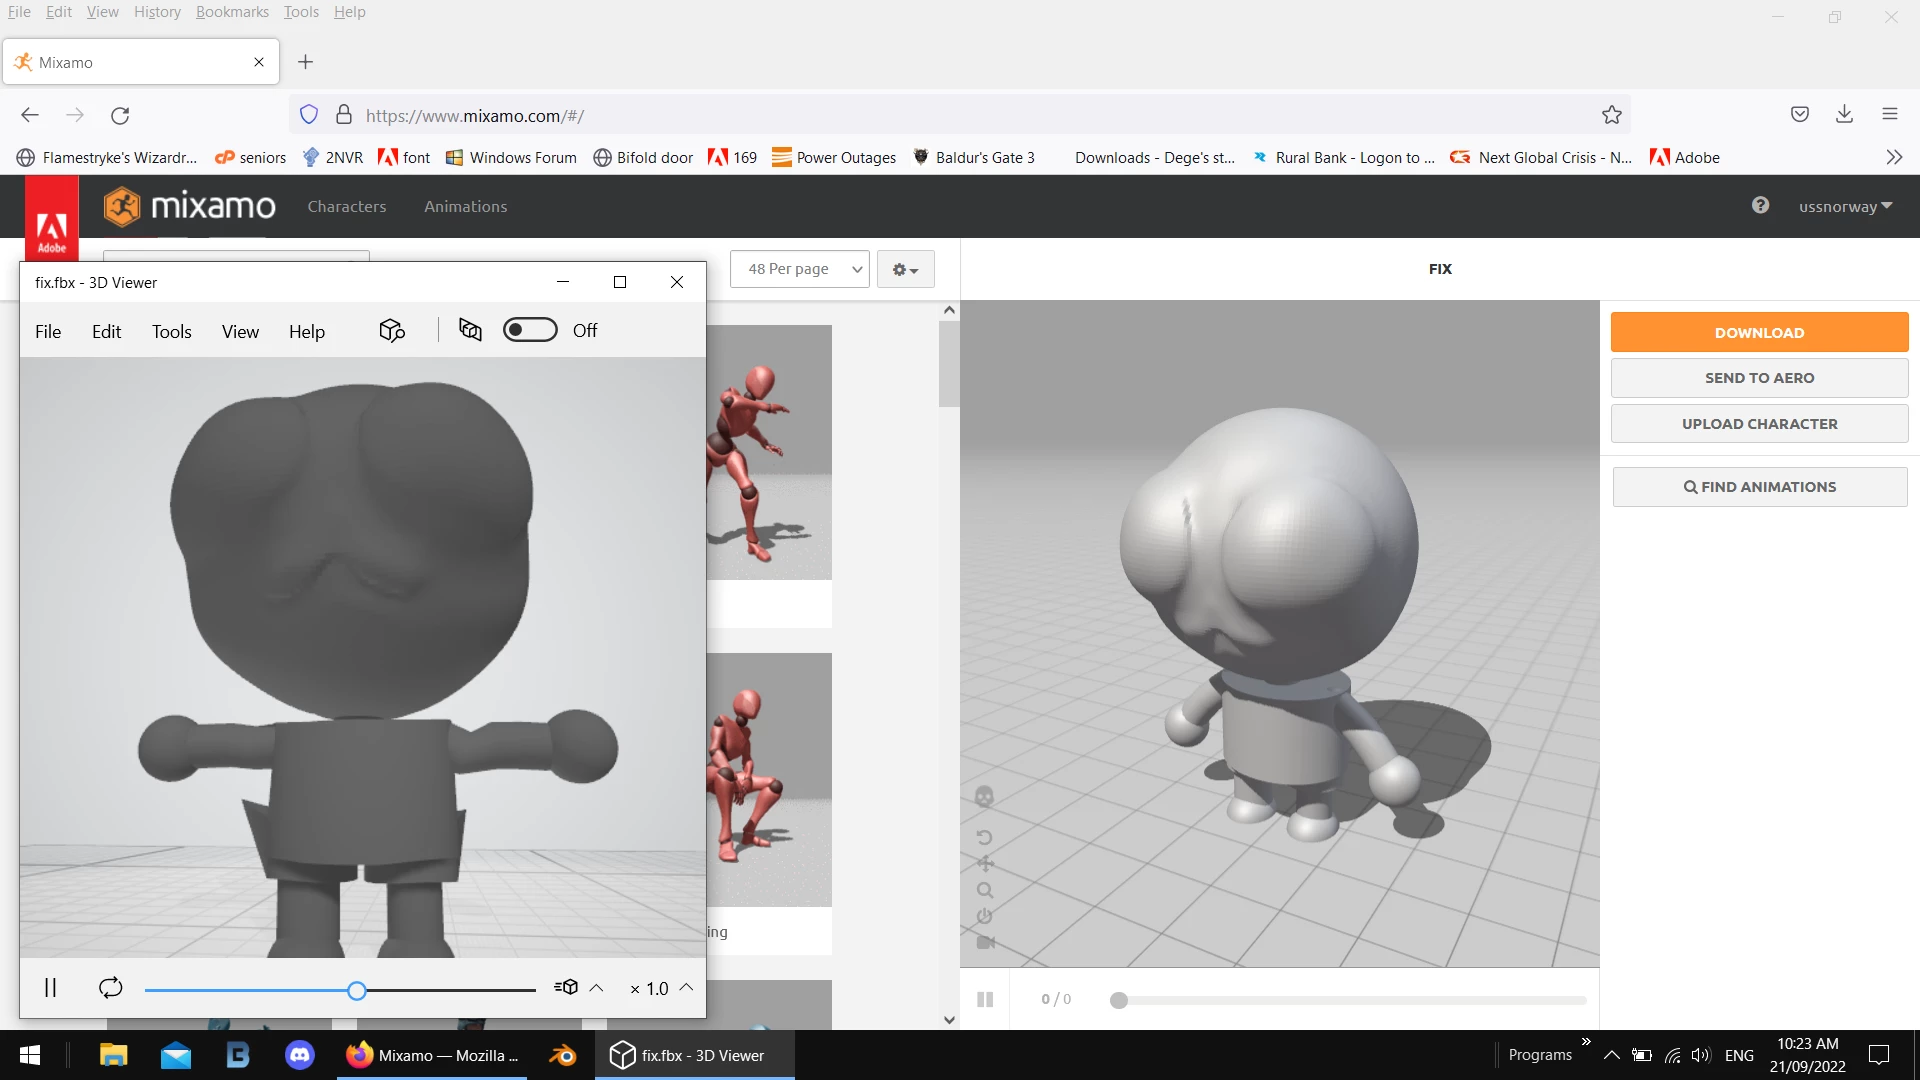Image resolution: width=1920 pixels, height=1080 pixels.
Task: Open Mixamo help question mark icon
Action: 1760,206
